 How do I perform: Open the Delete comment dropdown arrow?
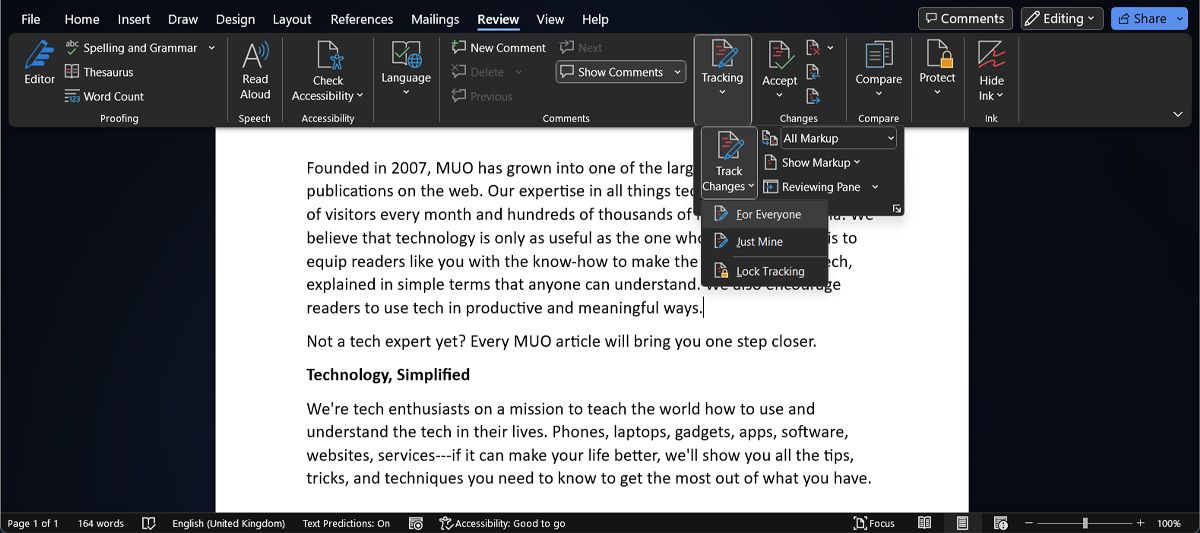click(518, 72)
